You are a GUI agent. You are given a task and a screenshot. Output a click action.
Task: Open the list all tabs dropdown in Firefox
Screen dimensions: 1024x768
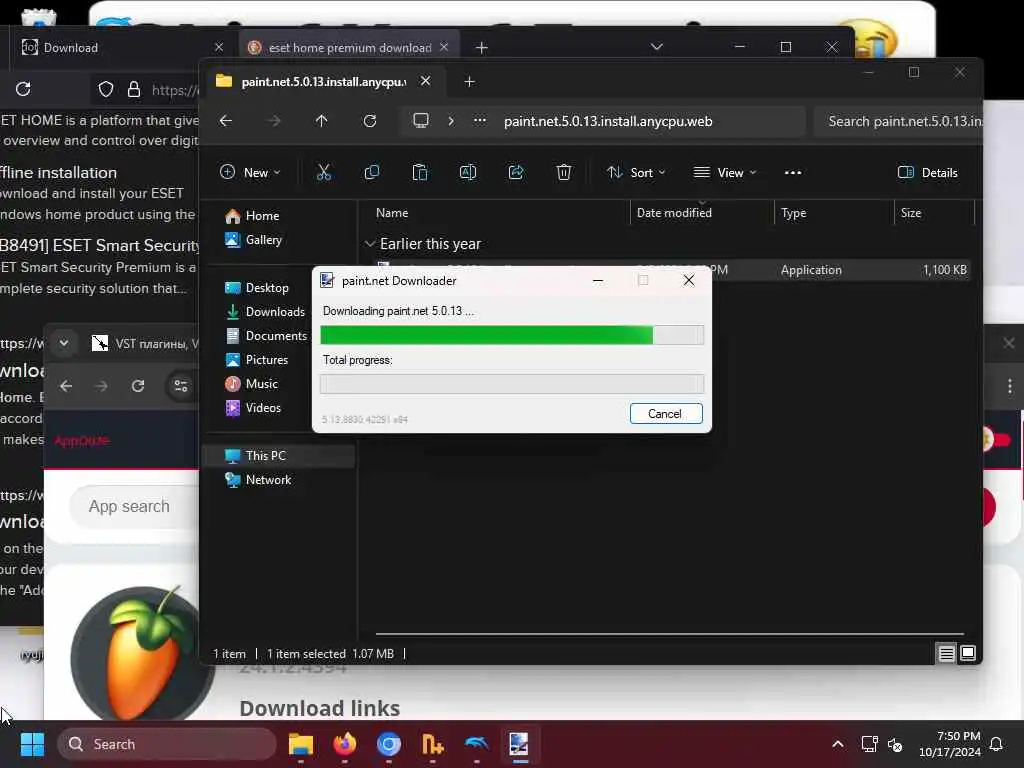point(657,46)
